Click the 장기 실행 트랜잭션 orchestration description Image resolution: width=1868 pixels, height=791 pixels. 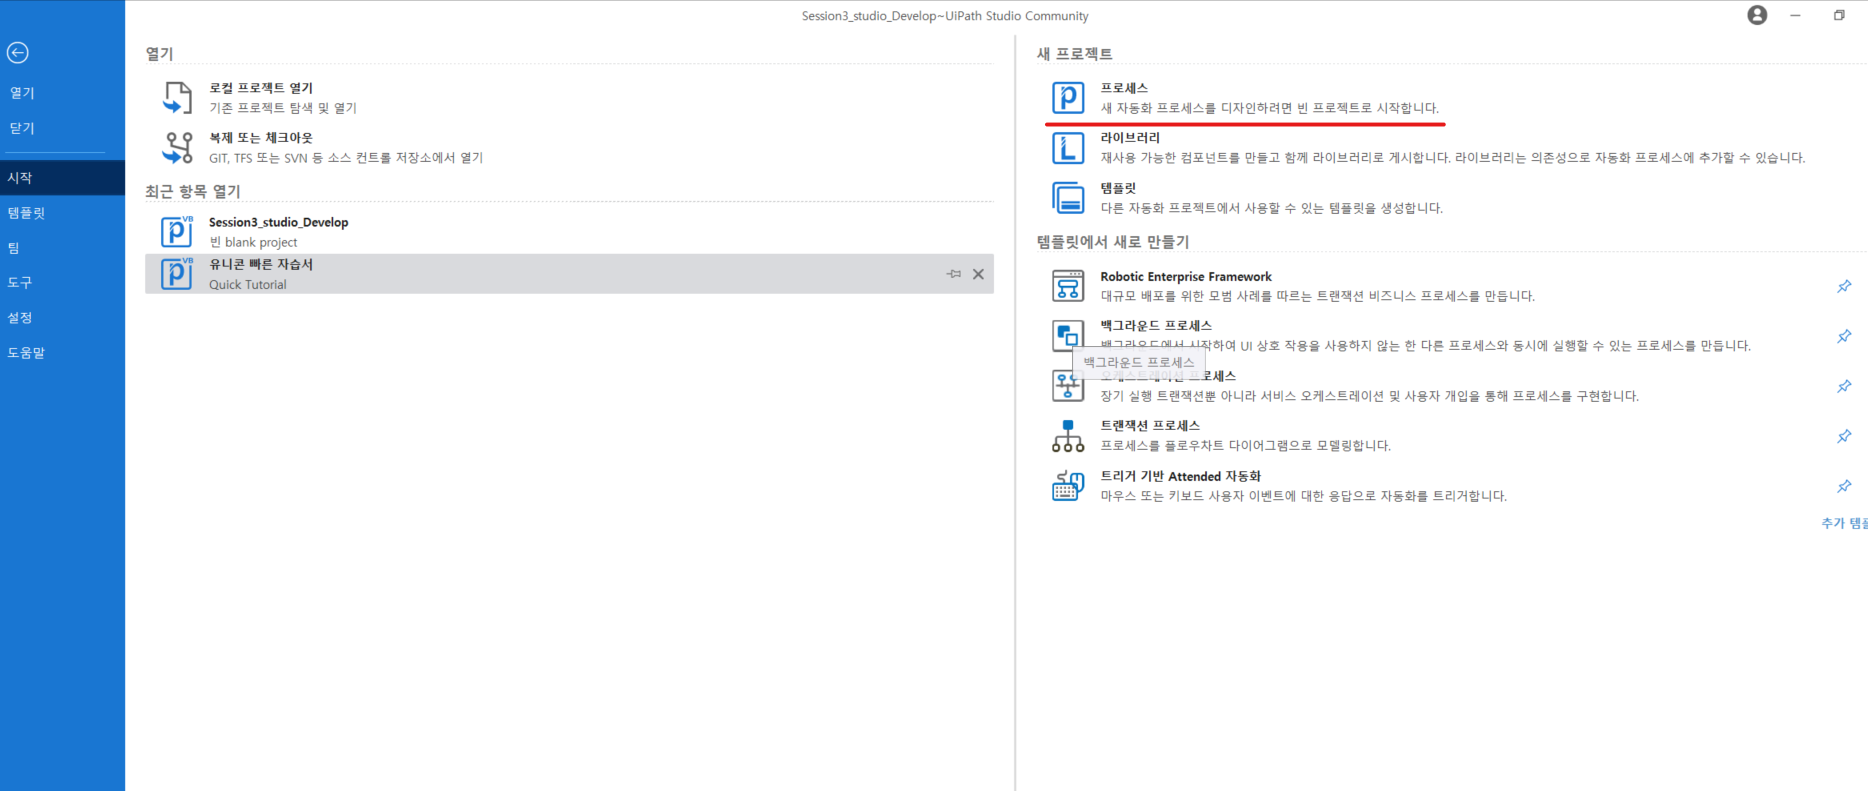1370,396
